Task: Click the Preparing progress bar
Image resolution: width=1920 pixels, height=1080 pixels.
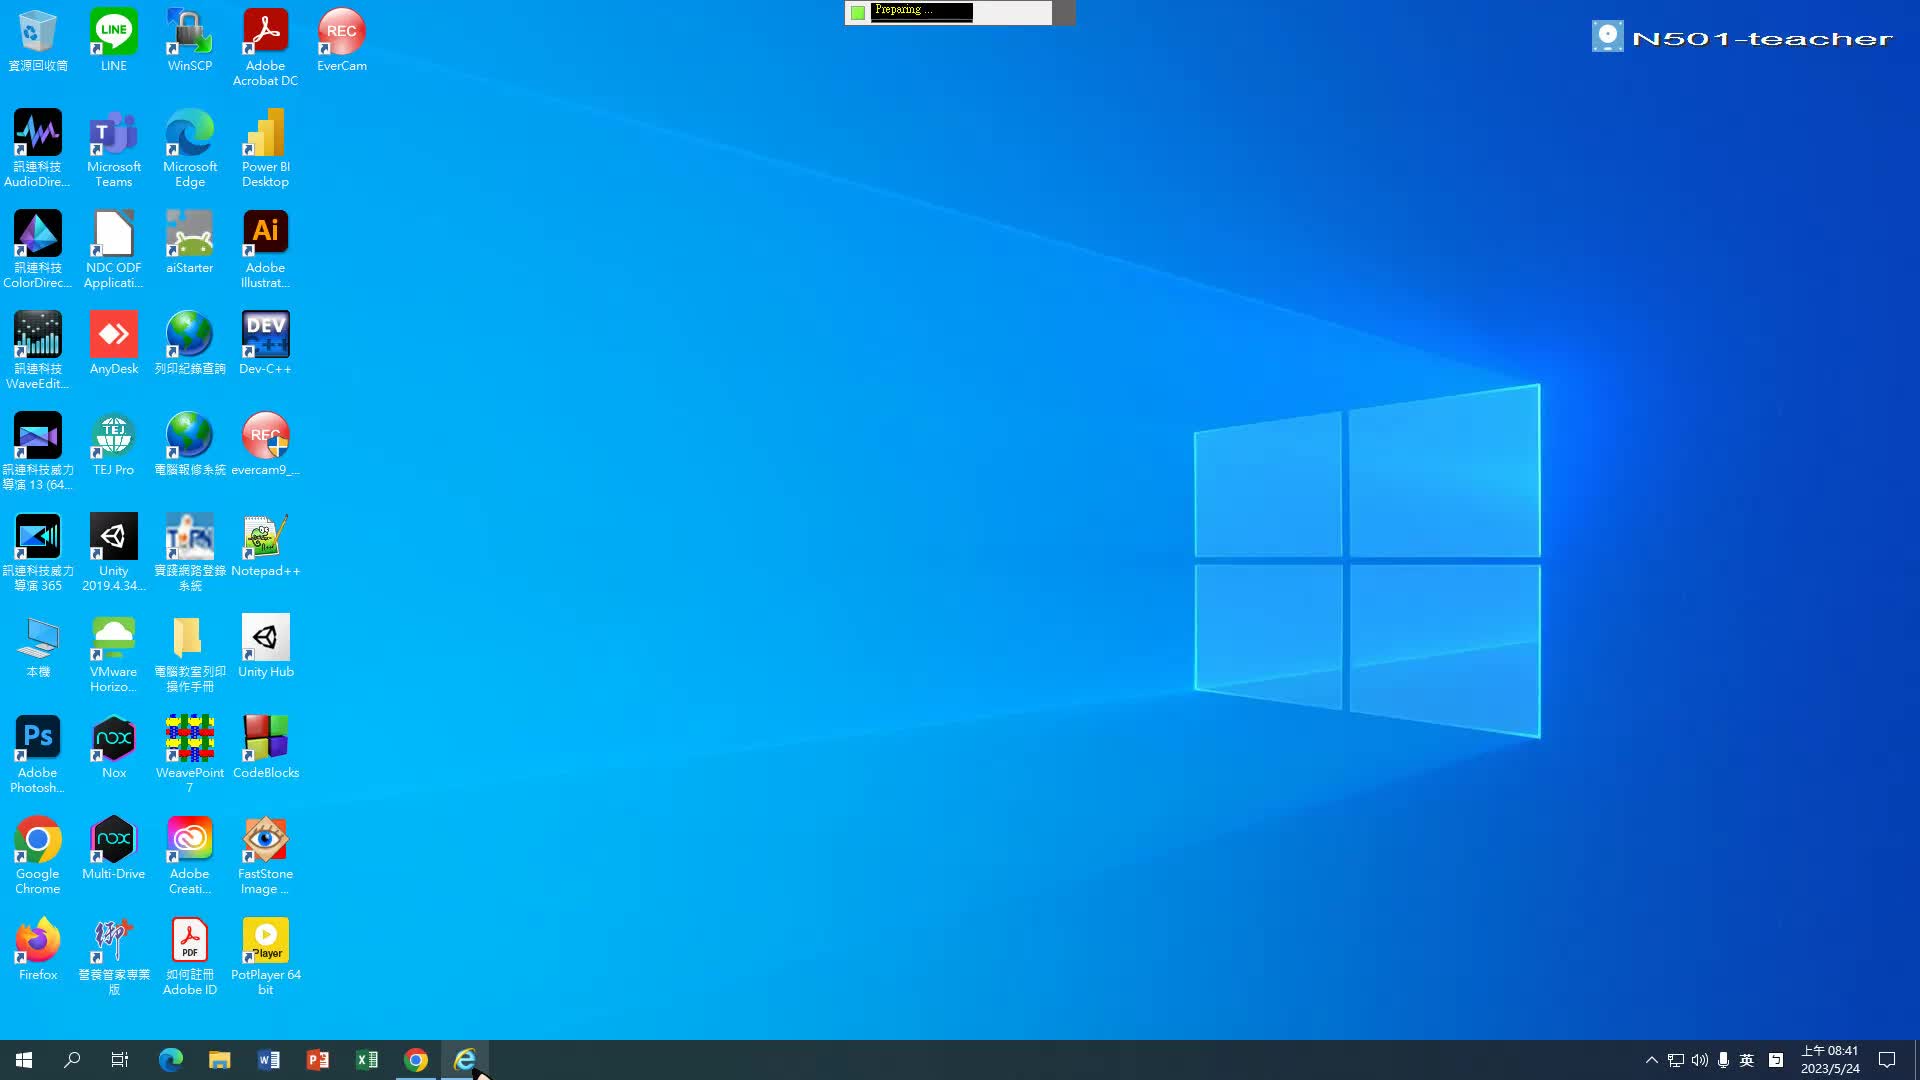Action: pyautogui.click(x=948, y=12)
